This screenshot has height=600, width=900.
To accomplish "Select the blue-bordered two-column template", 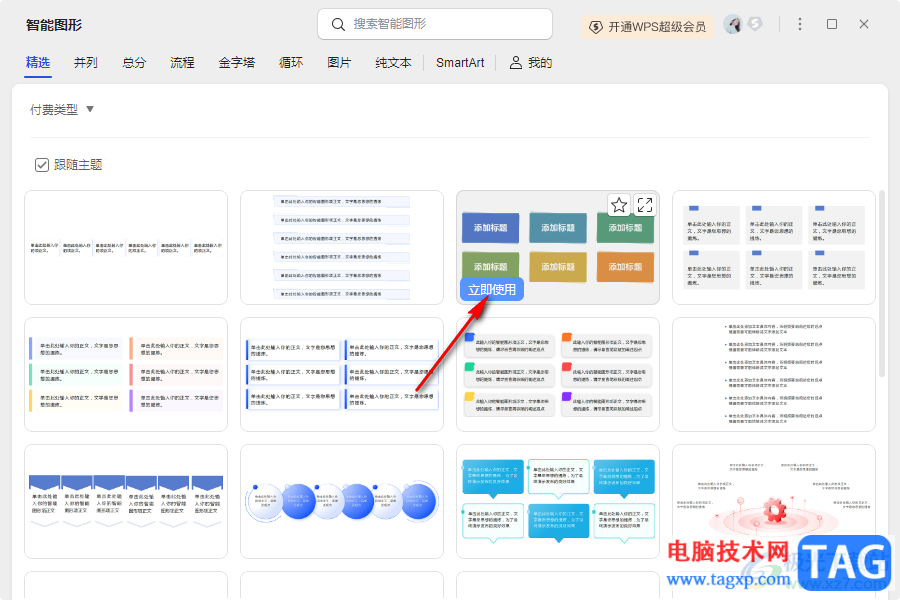I will [342, 374].
